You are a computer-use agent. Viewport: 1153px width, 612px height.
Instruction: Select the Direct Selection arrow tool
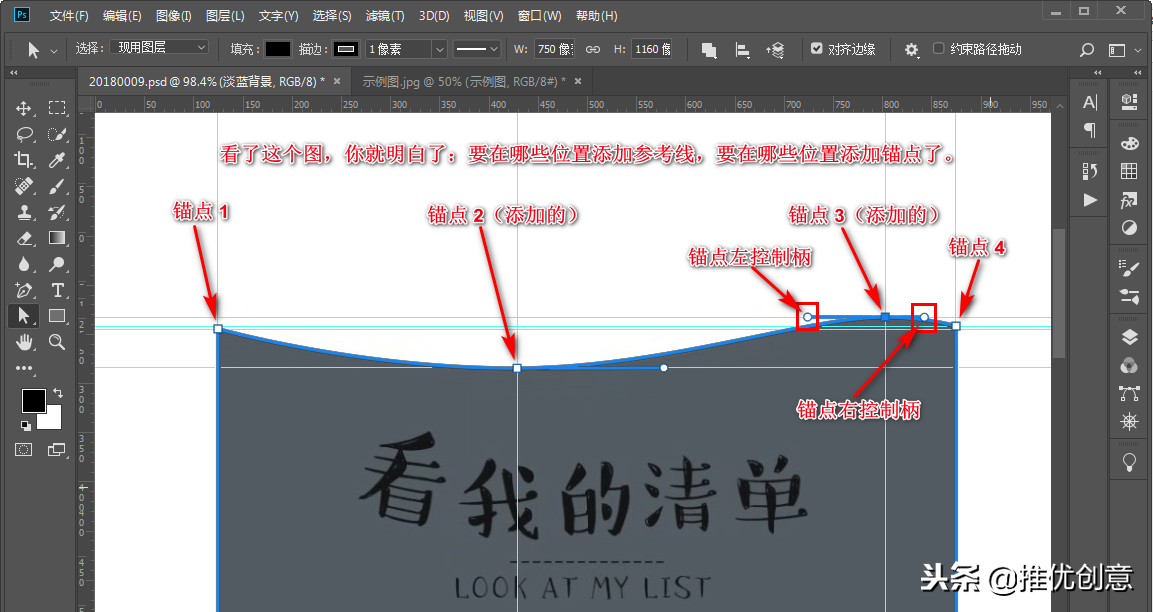coord(24,316)
